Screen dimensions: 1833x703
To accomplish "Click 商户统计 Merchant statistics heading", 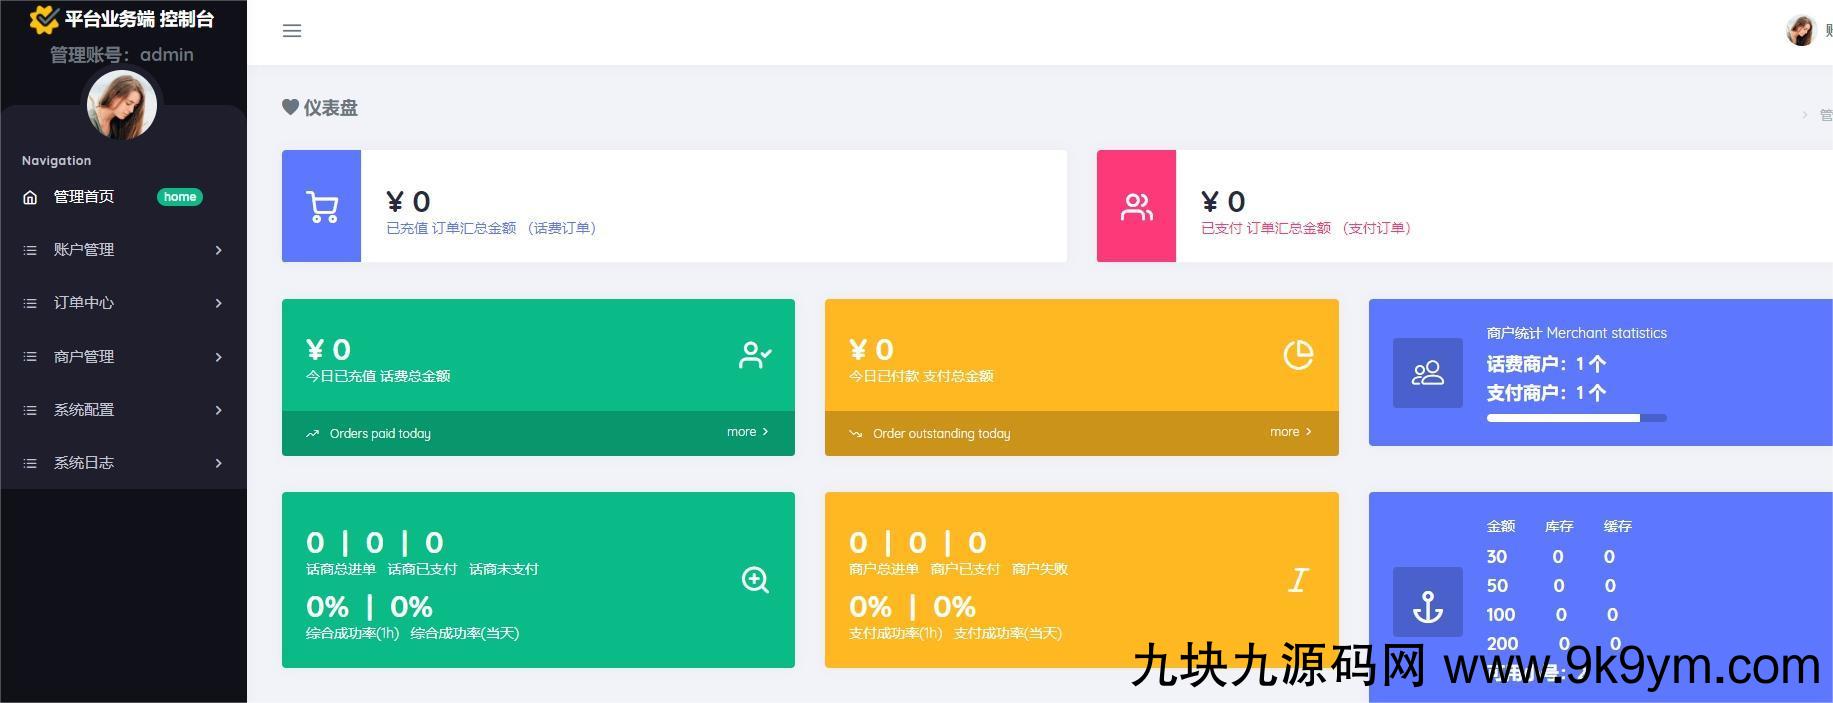I will [x=1577, y=333].
